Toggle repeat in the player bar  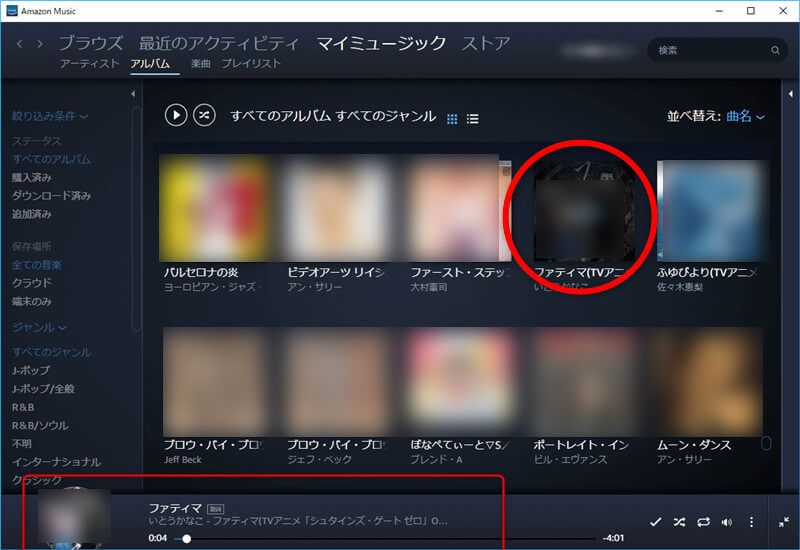pos(703,522)
